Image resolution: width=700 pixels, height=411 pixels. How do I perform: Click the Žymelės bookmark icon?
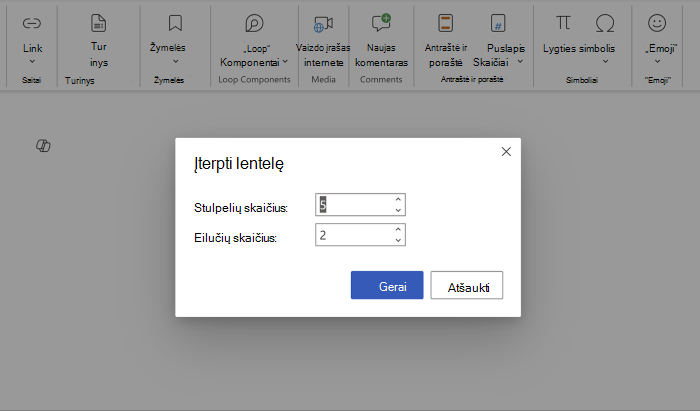click(175, 23)
